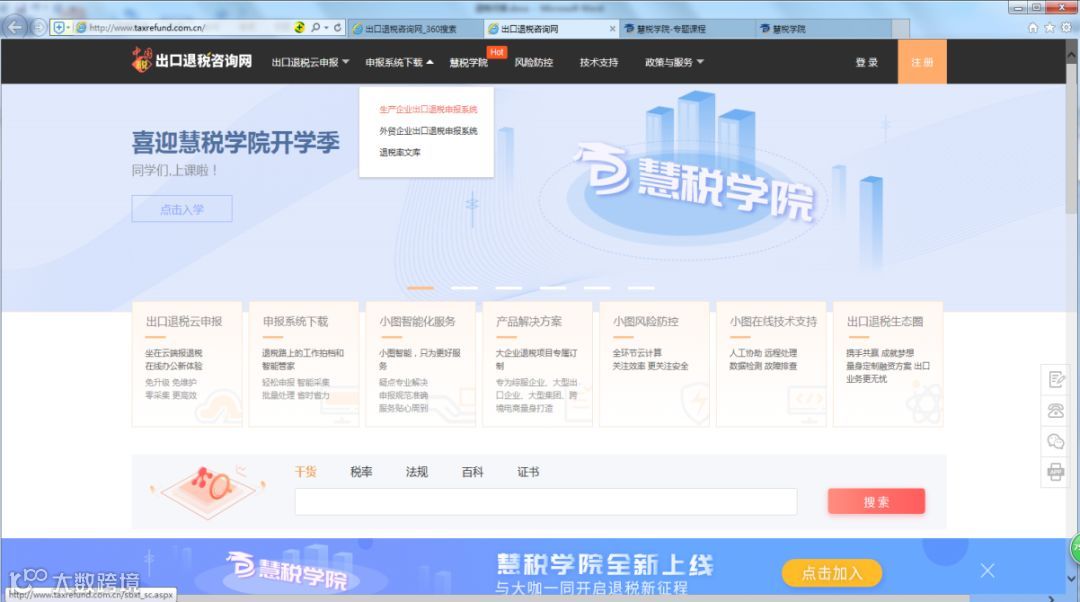Select the 干货 search category tab
The width and height of the screenshot is (1080, 602).
(x=305, y=472)
